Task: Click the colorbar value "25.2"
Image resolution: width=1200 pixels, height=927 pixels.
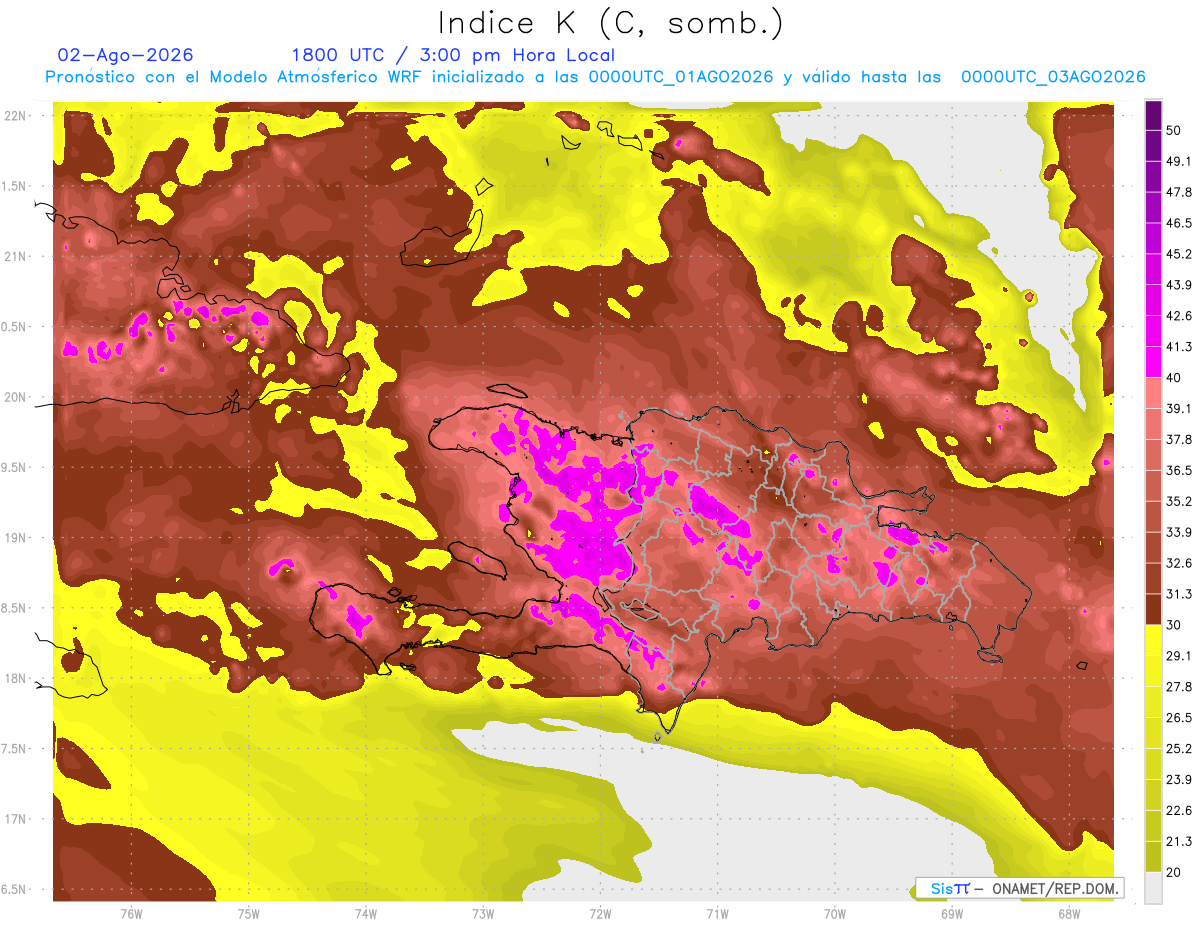Action: pos(1179,748)
